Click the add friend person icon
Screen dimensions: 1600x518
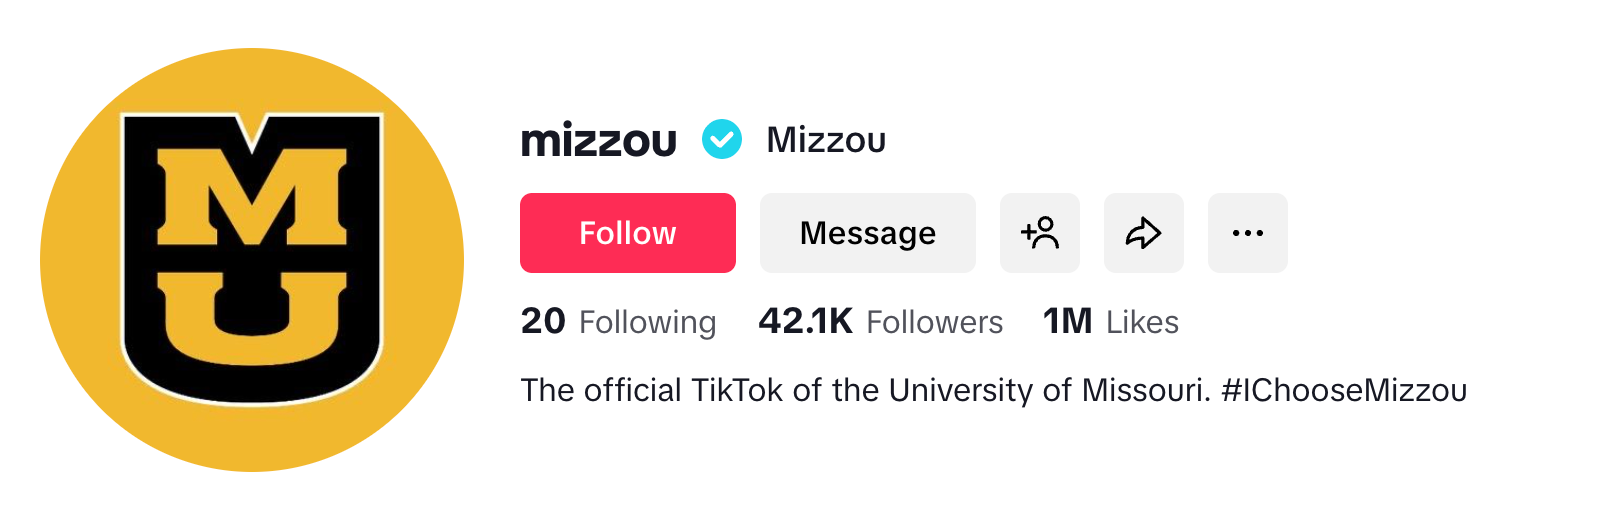1040,233
